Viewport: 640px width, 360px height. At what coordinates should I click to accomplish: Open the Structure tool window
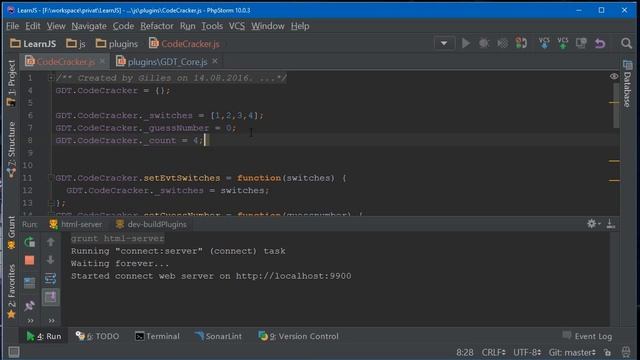[x=11, y=149]
